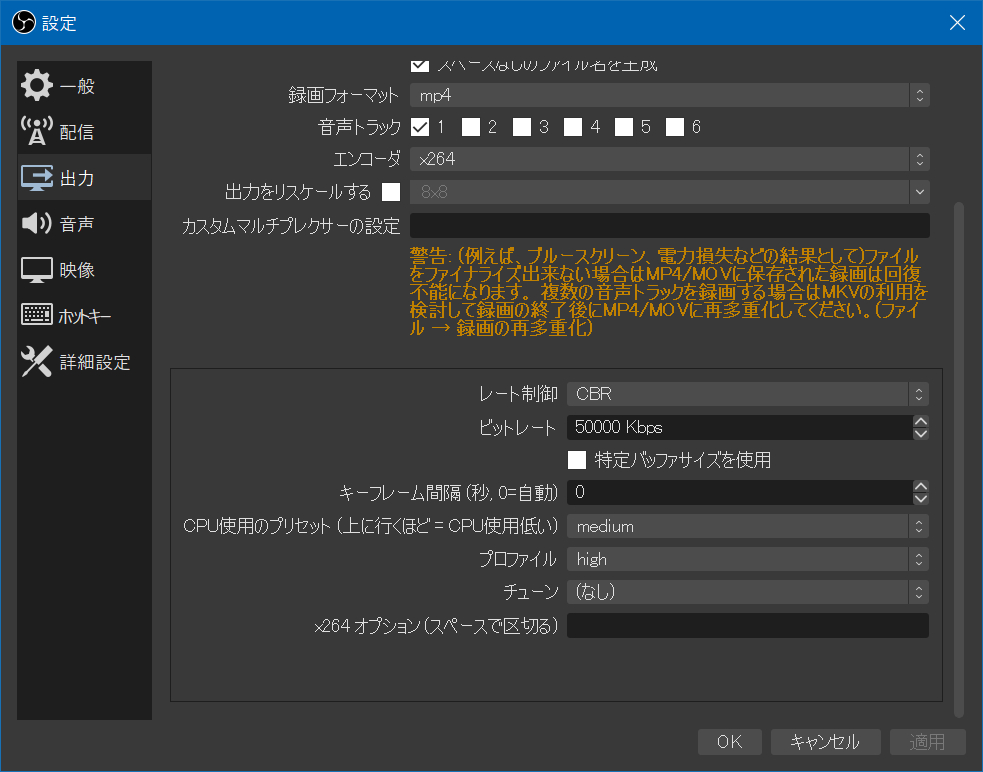The height and width of the screenshot is (772, 983).
Task: Uncheck audio track 1
Action: coord(420,127)
